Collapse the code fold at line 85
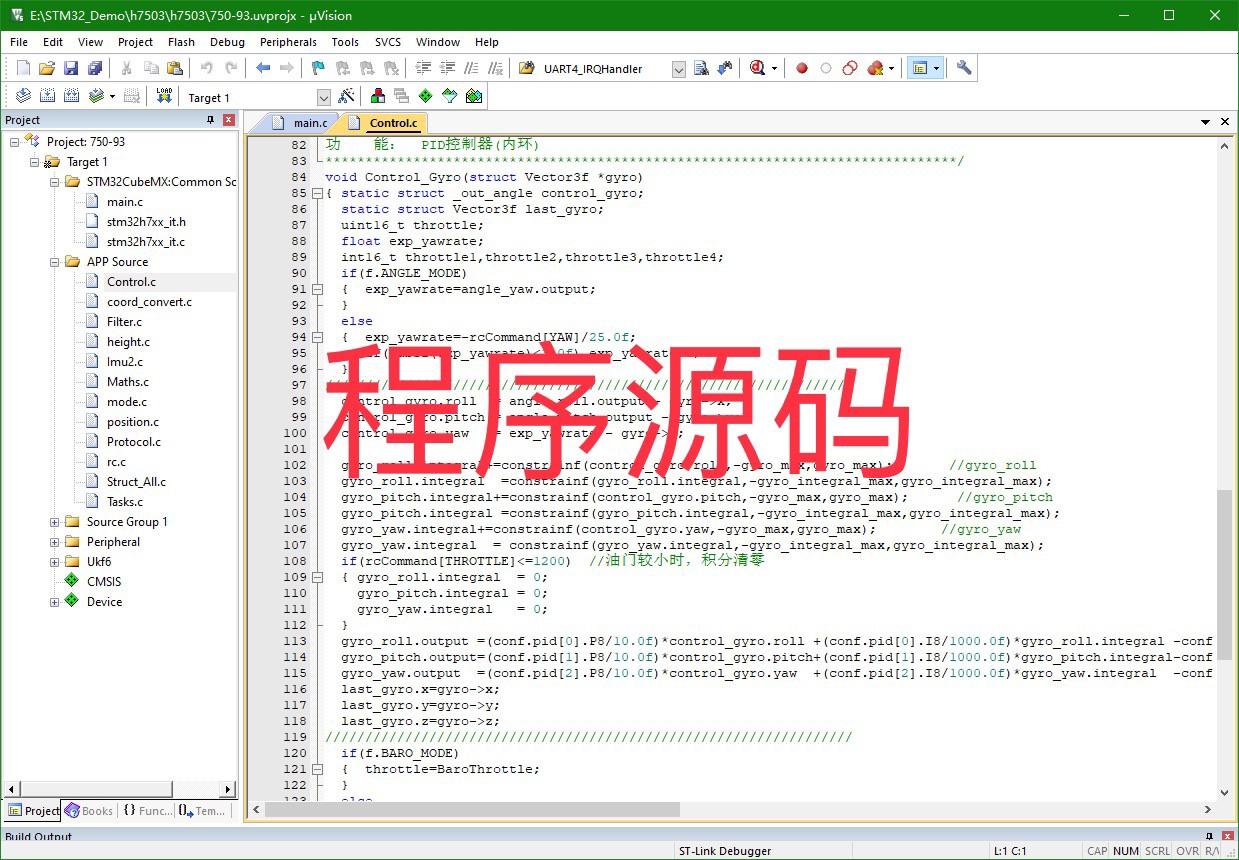 [x=319, y=193]
